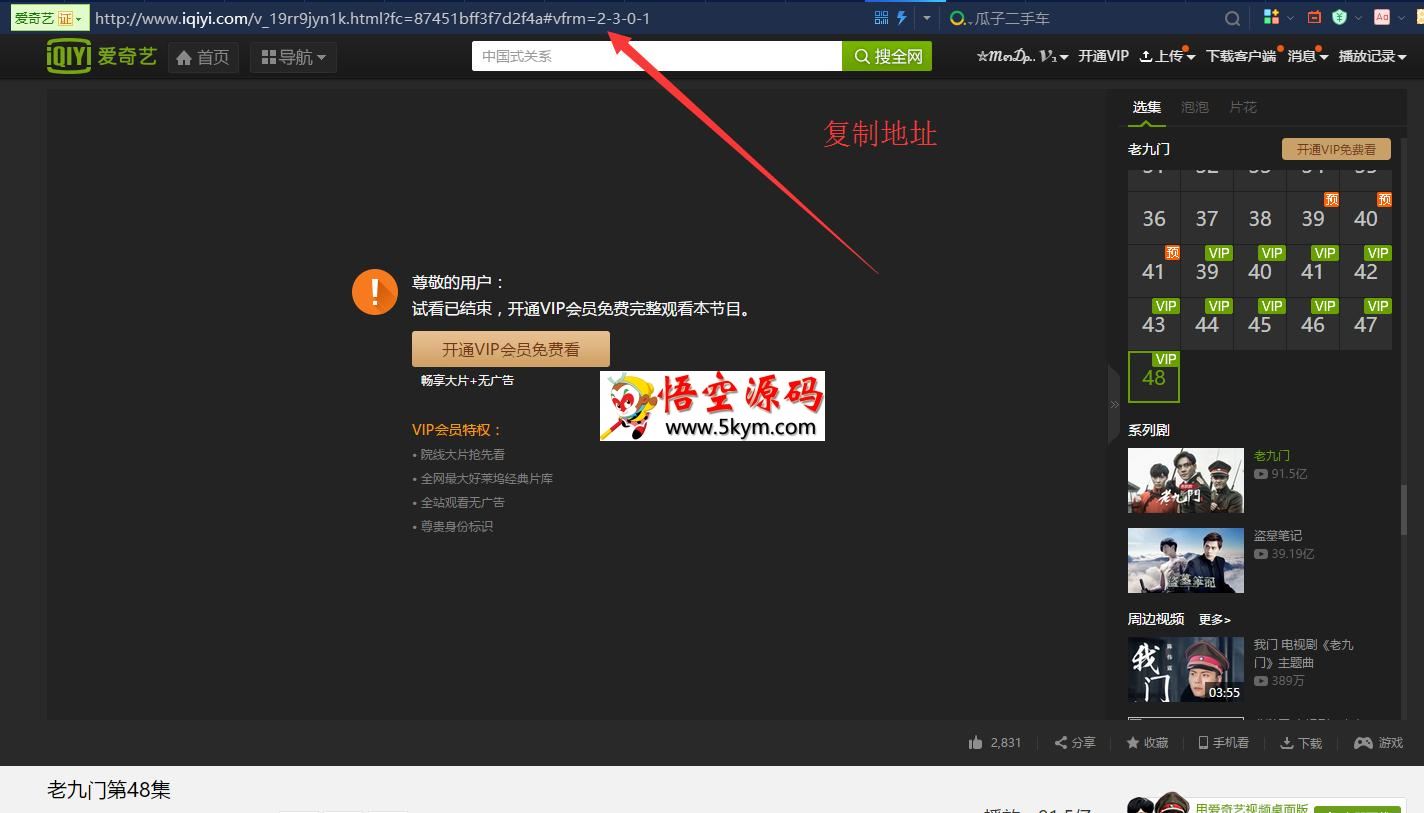The width and height of the screenshot is (1424, 813).
Task: Click the 开通VIP会员免费看 button
Action: 511,349
